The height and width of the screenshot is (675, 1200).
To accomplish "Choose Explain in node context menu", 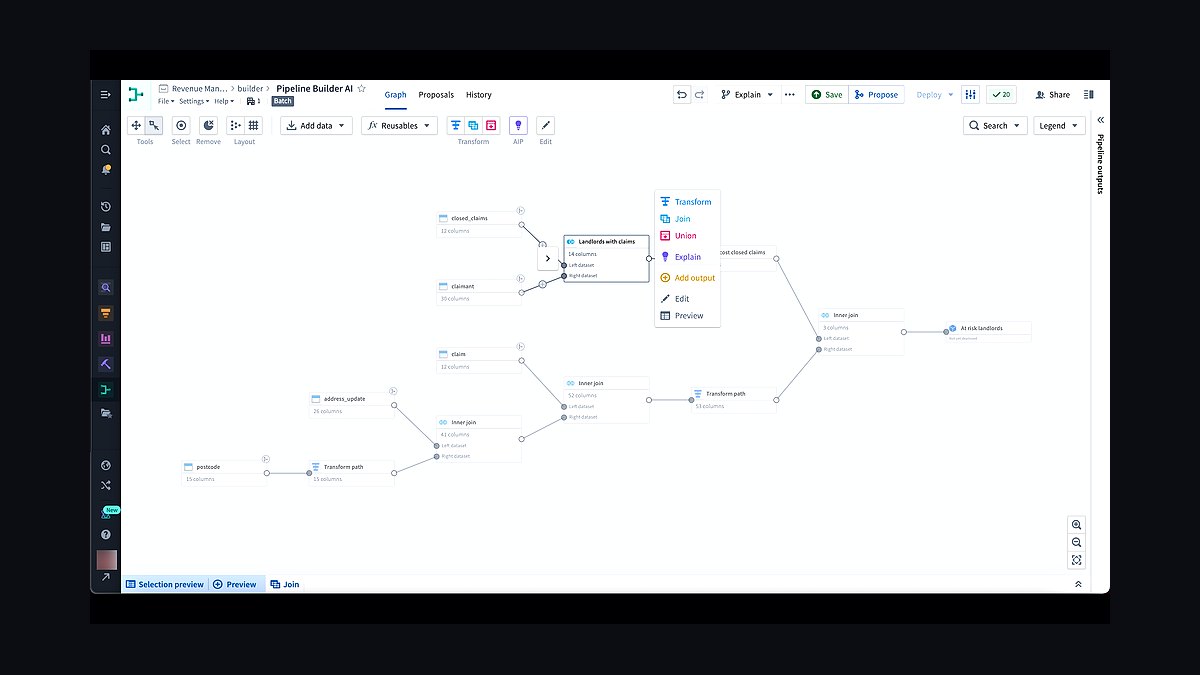I will click(687, 257).
